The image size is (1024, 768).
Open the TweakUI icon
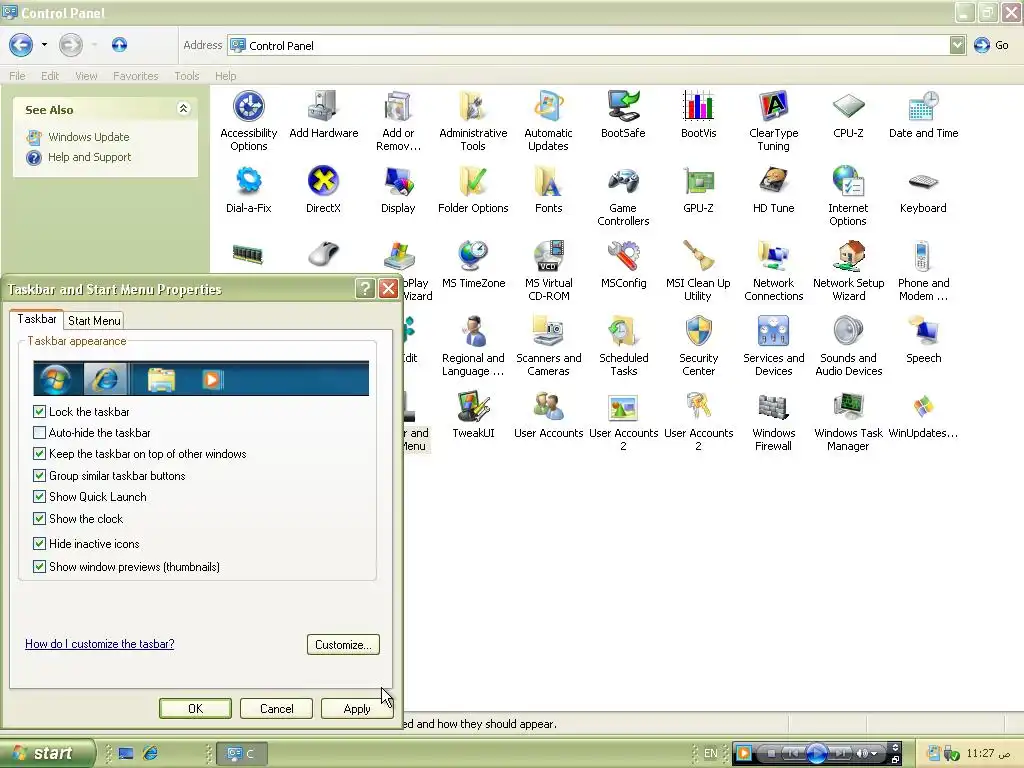point(473,415)
